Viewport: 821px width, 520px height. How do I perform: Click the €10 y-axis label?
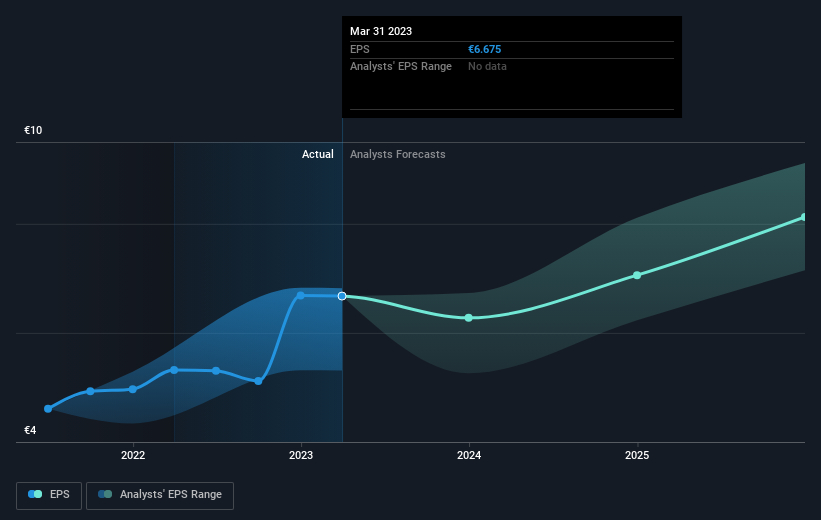pos(33,130)
